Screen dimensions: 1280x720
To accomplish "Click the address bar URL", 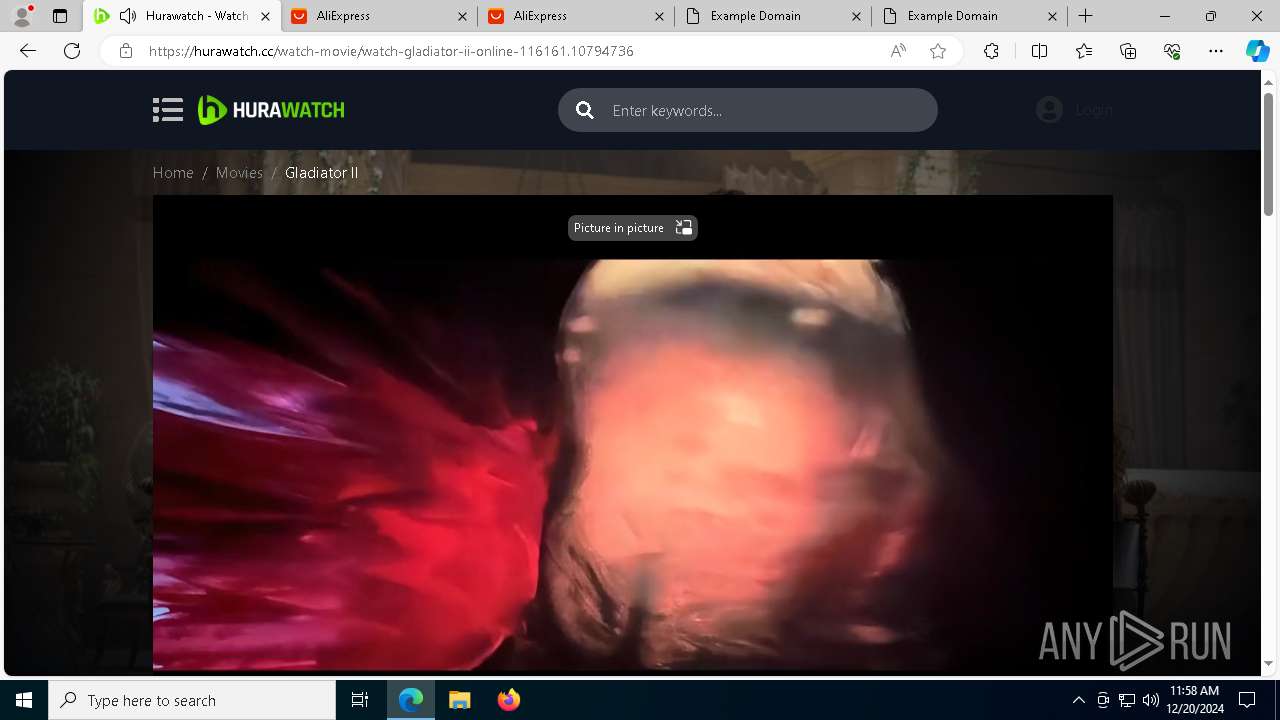I will [x=391, y=51].
